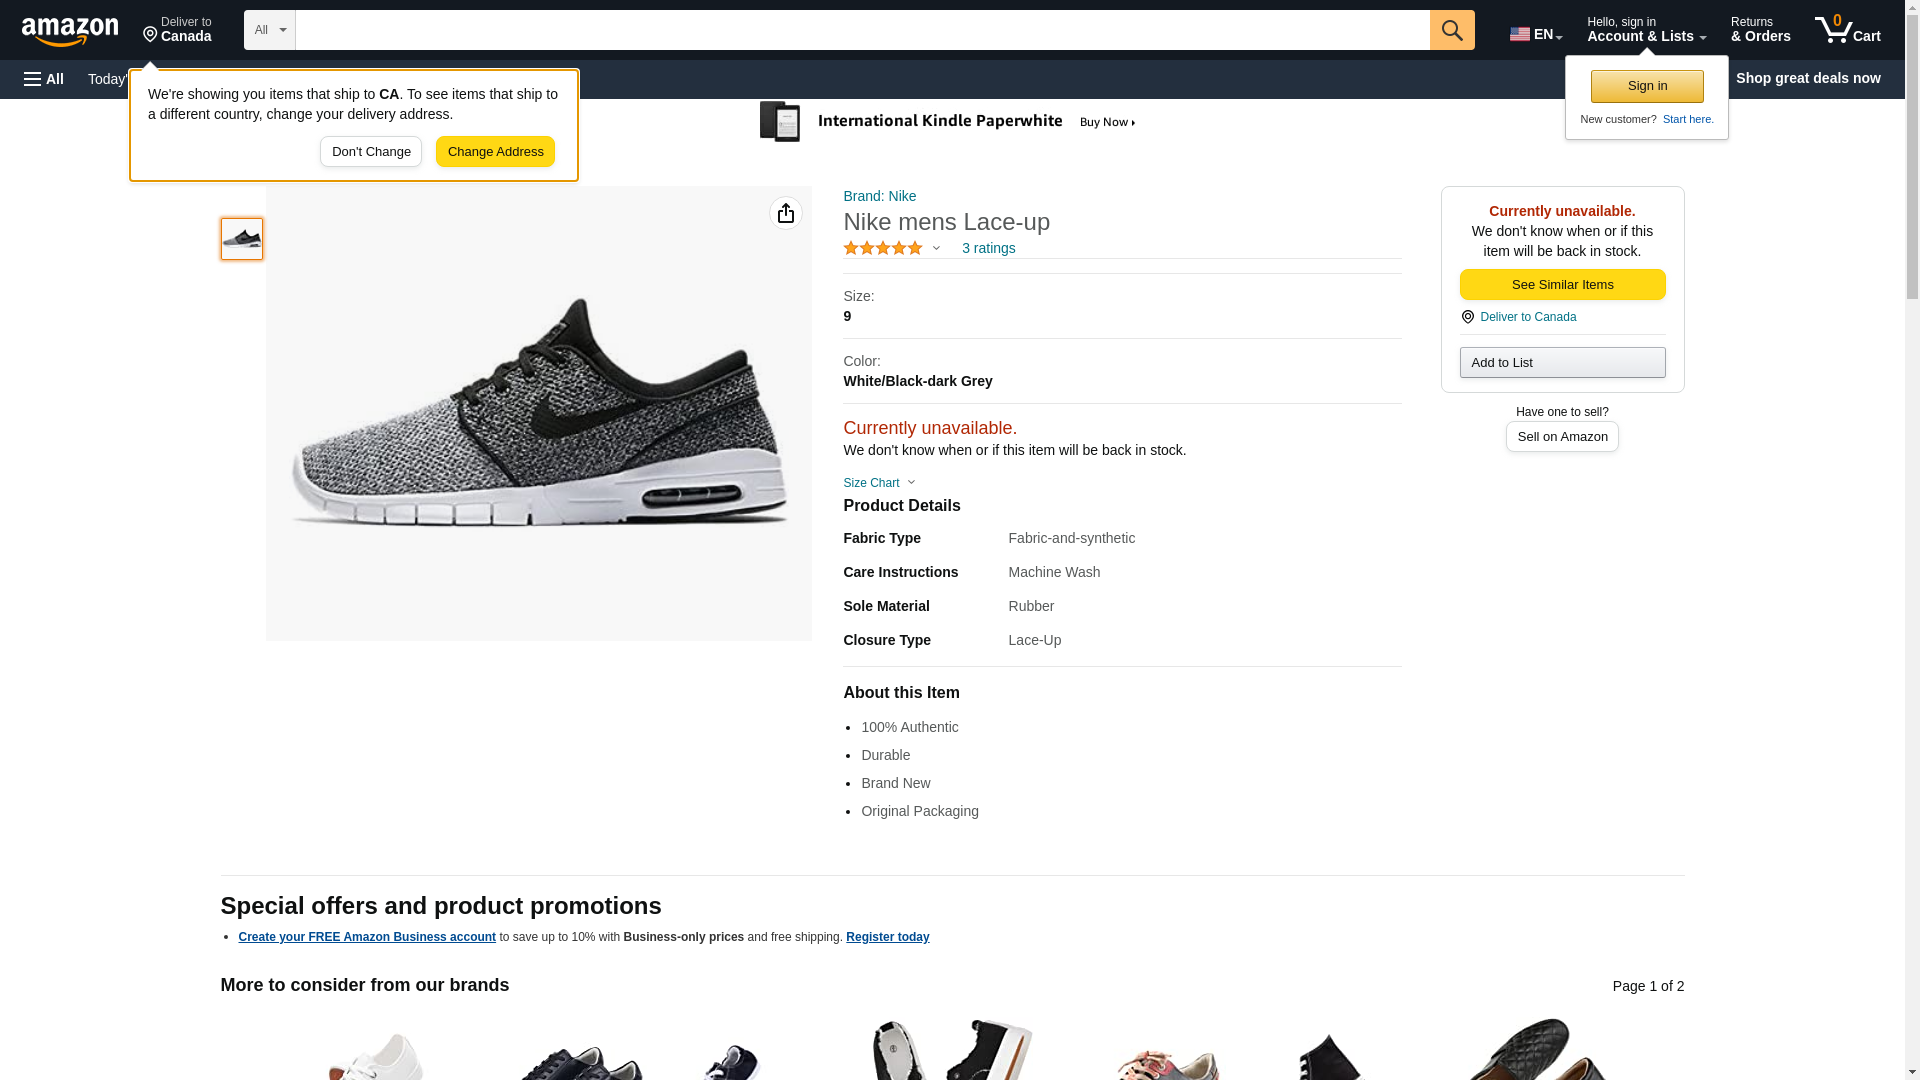Click into the Amazon search field
This screenshot has height=1080, width=1920.
[862, 30]
